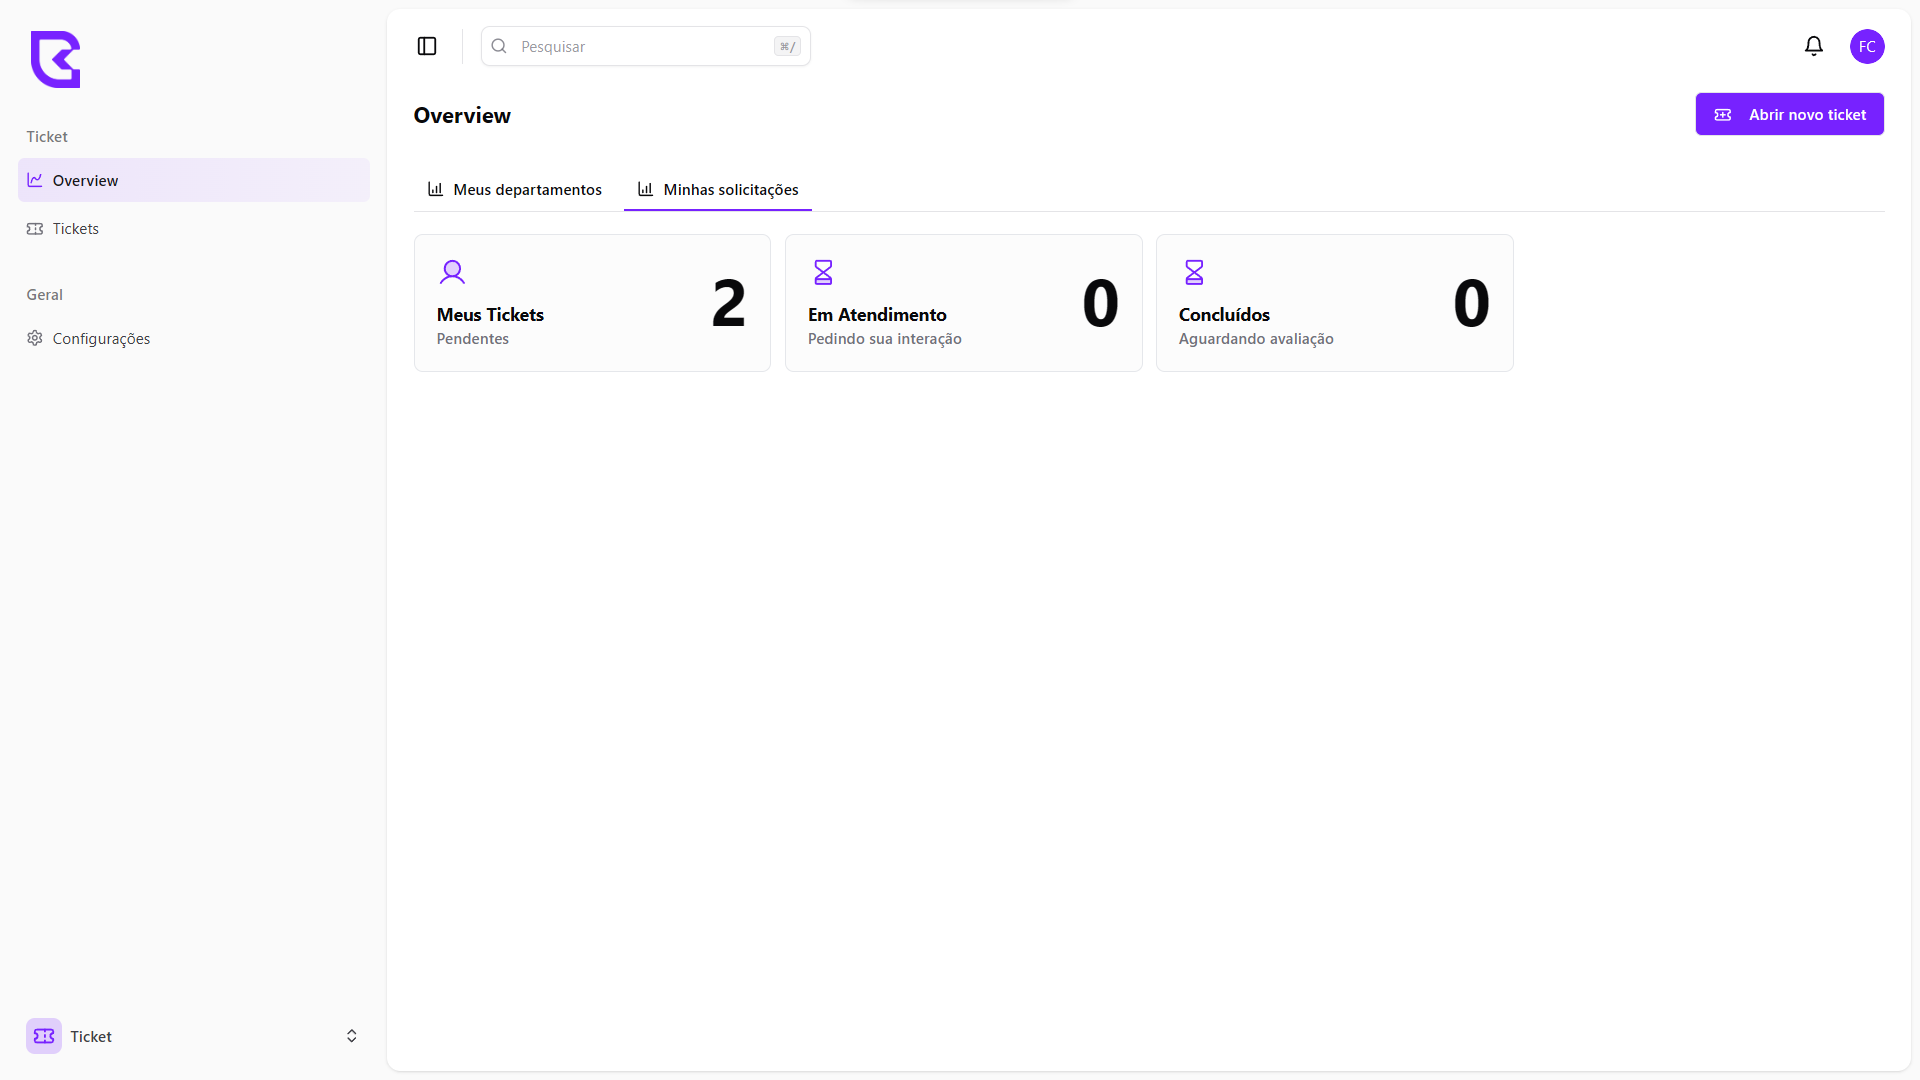Click the Em Atendimento hourglass icon
This screenshot has width=1920, height=1080.
(x=823, y=272)
